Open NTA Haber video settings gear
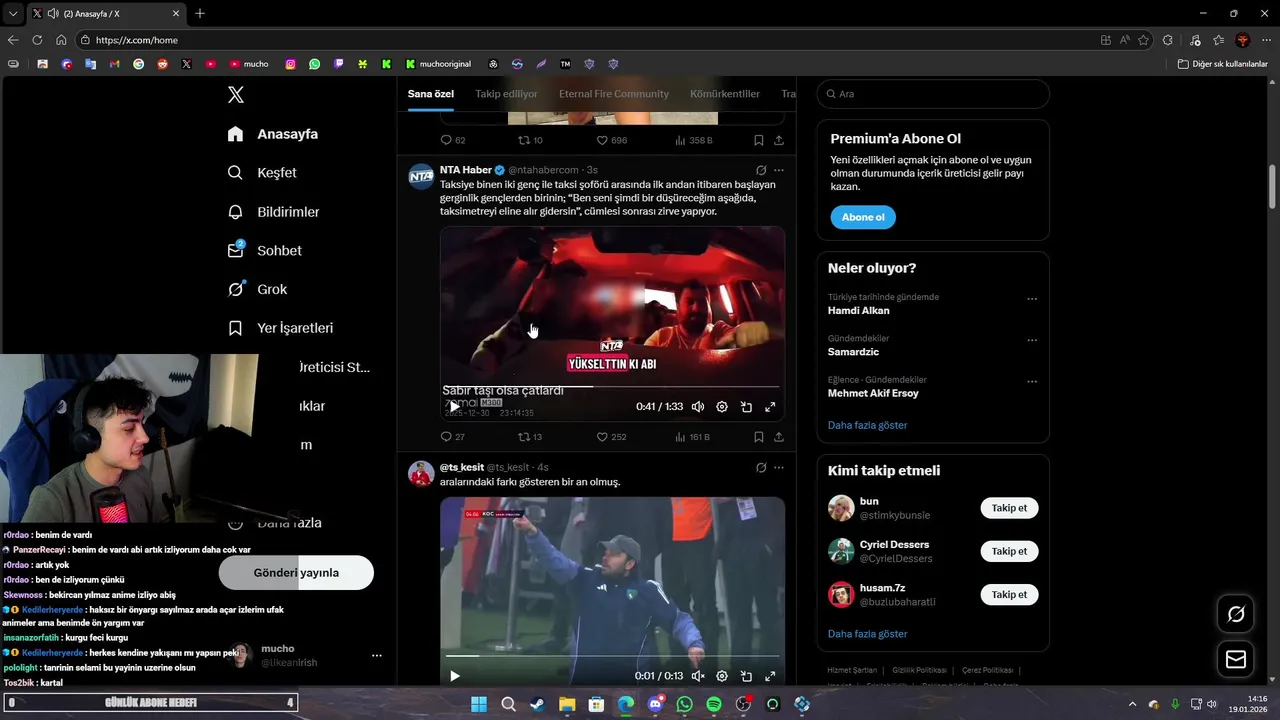Screen dimensions: 1280x720 coord(722,407)
